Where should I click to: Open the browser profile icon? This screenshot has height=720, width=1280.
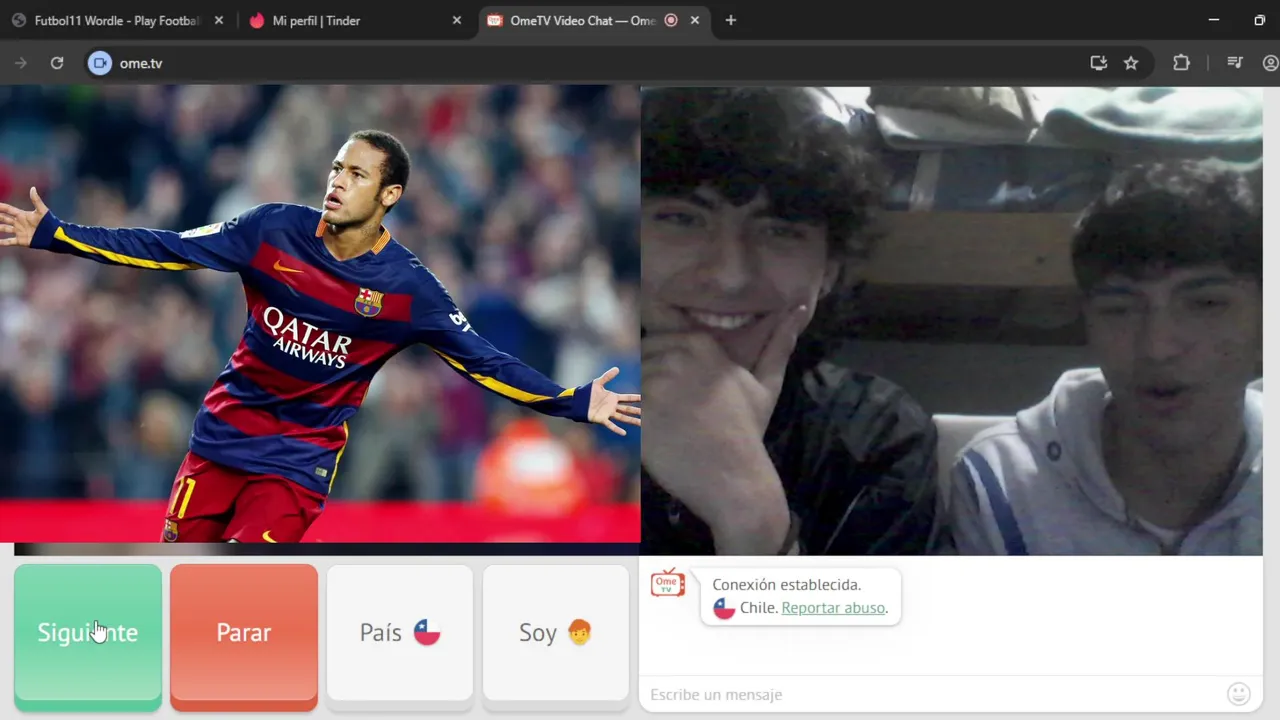tap(1271, 63)
